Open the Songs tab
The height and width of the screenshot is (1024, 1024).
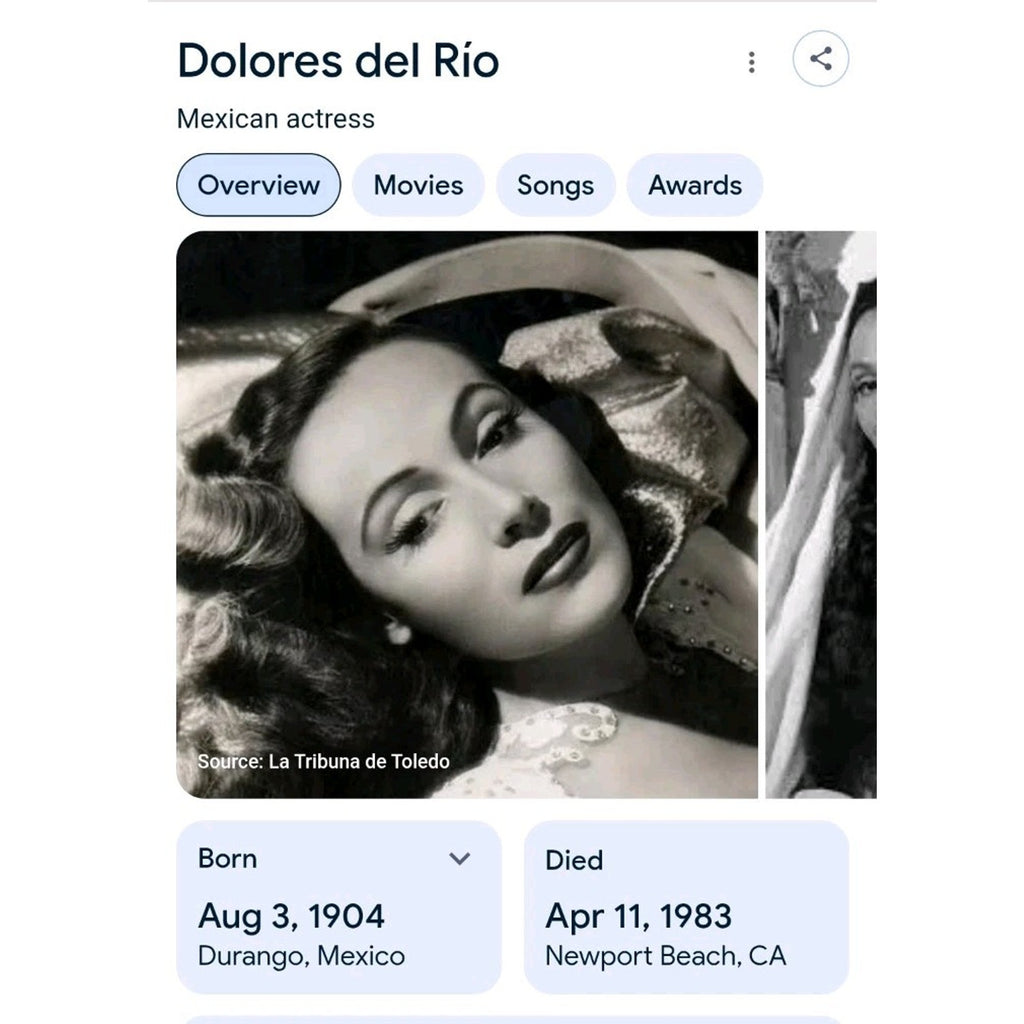point(555,185)
